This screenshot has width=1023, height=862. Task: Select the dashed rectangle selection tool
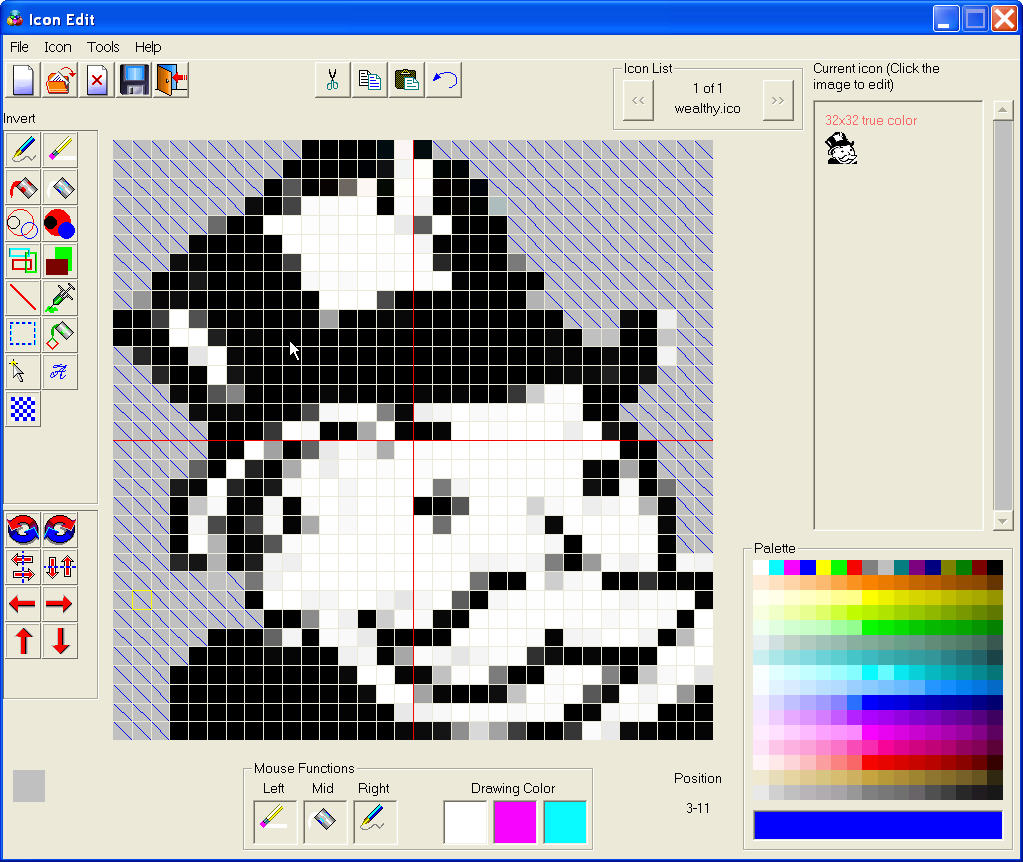tap(23, 335)
